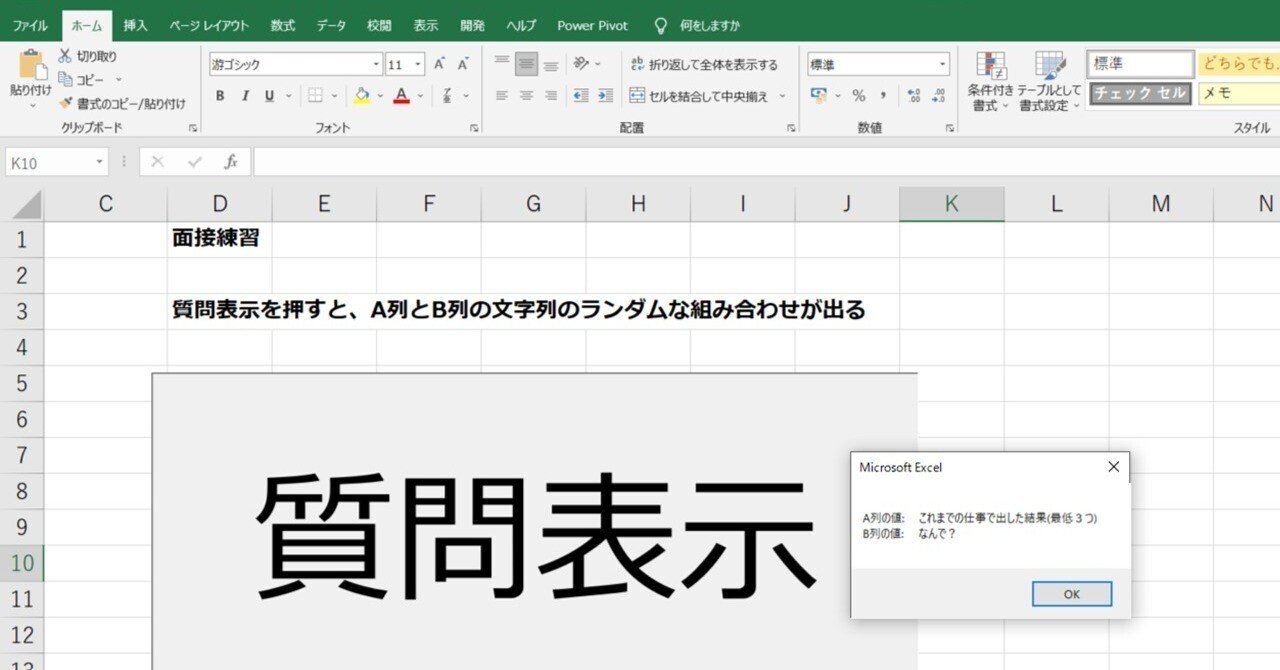Click the increase decimal places icon

click(911, 95)
